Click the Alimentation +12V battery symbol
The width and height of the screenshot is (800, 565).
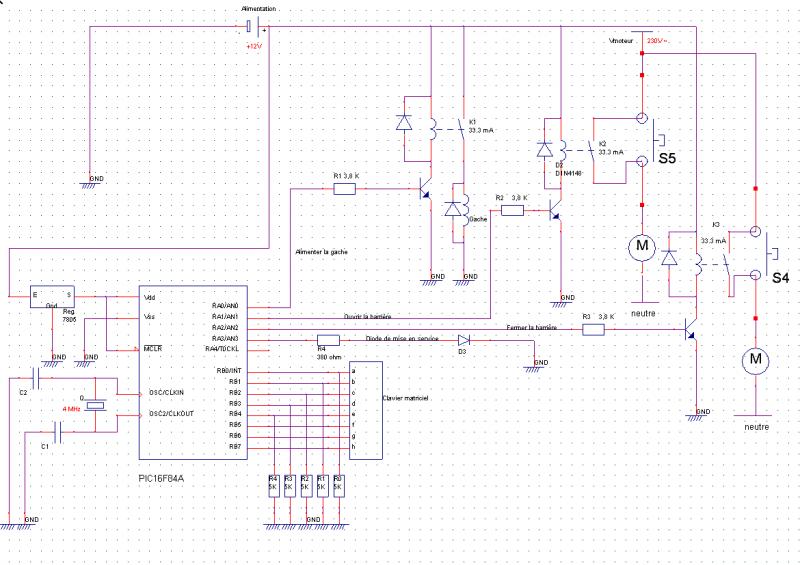[254, 26]
